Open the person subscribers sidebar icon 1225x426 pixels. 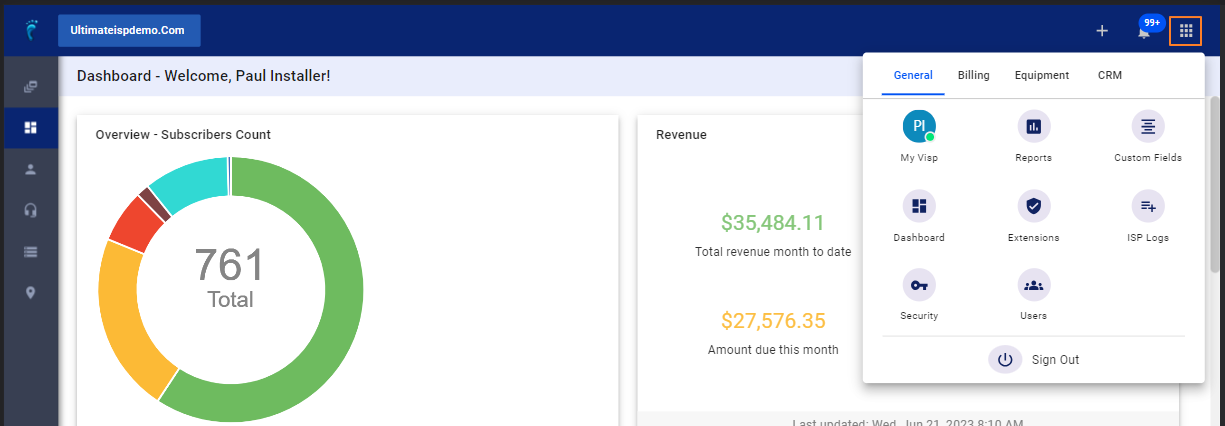pyautogui.click(x=31, y=169)
